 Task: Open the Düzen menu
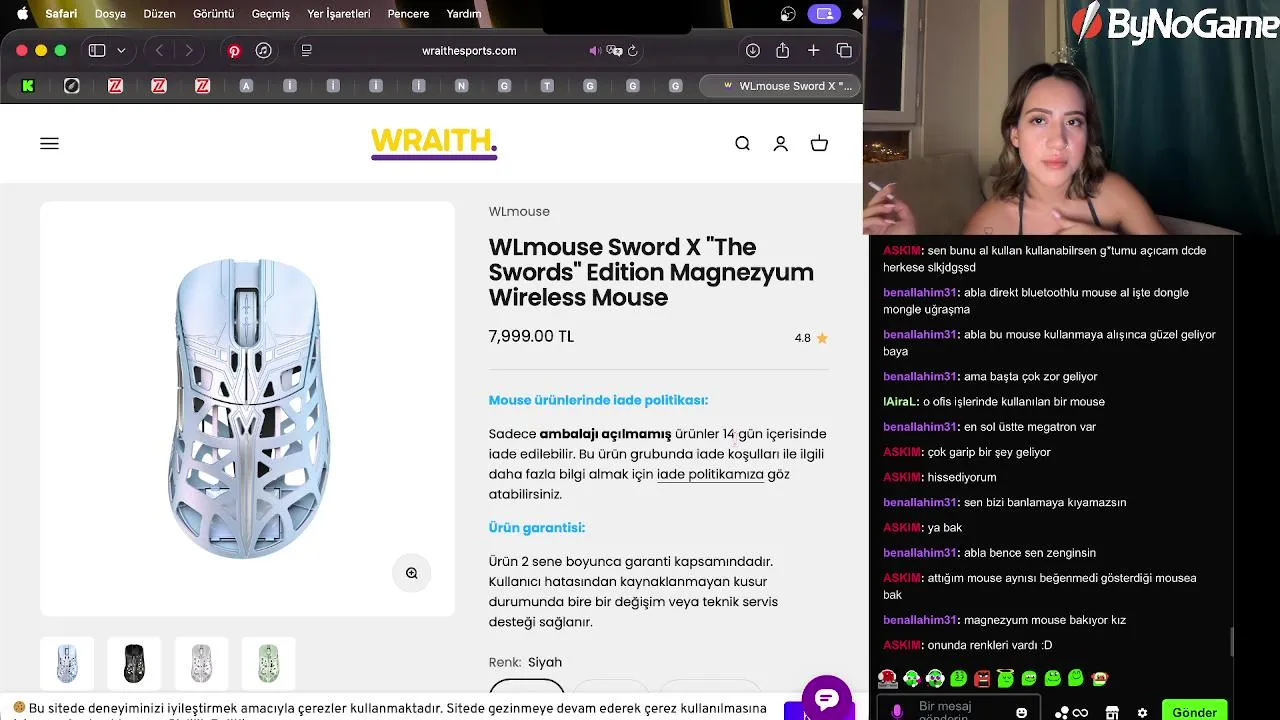tap(159, 14)
